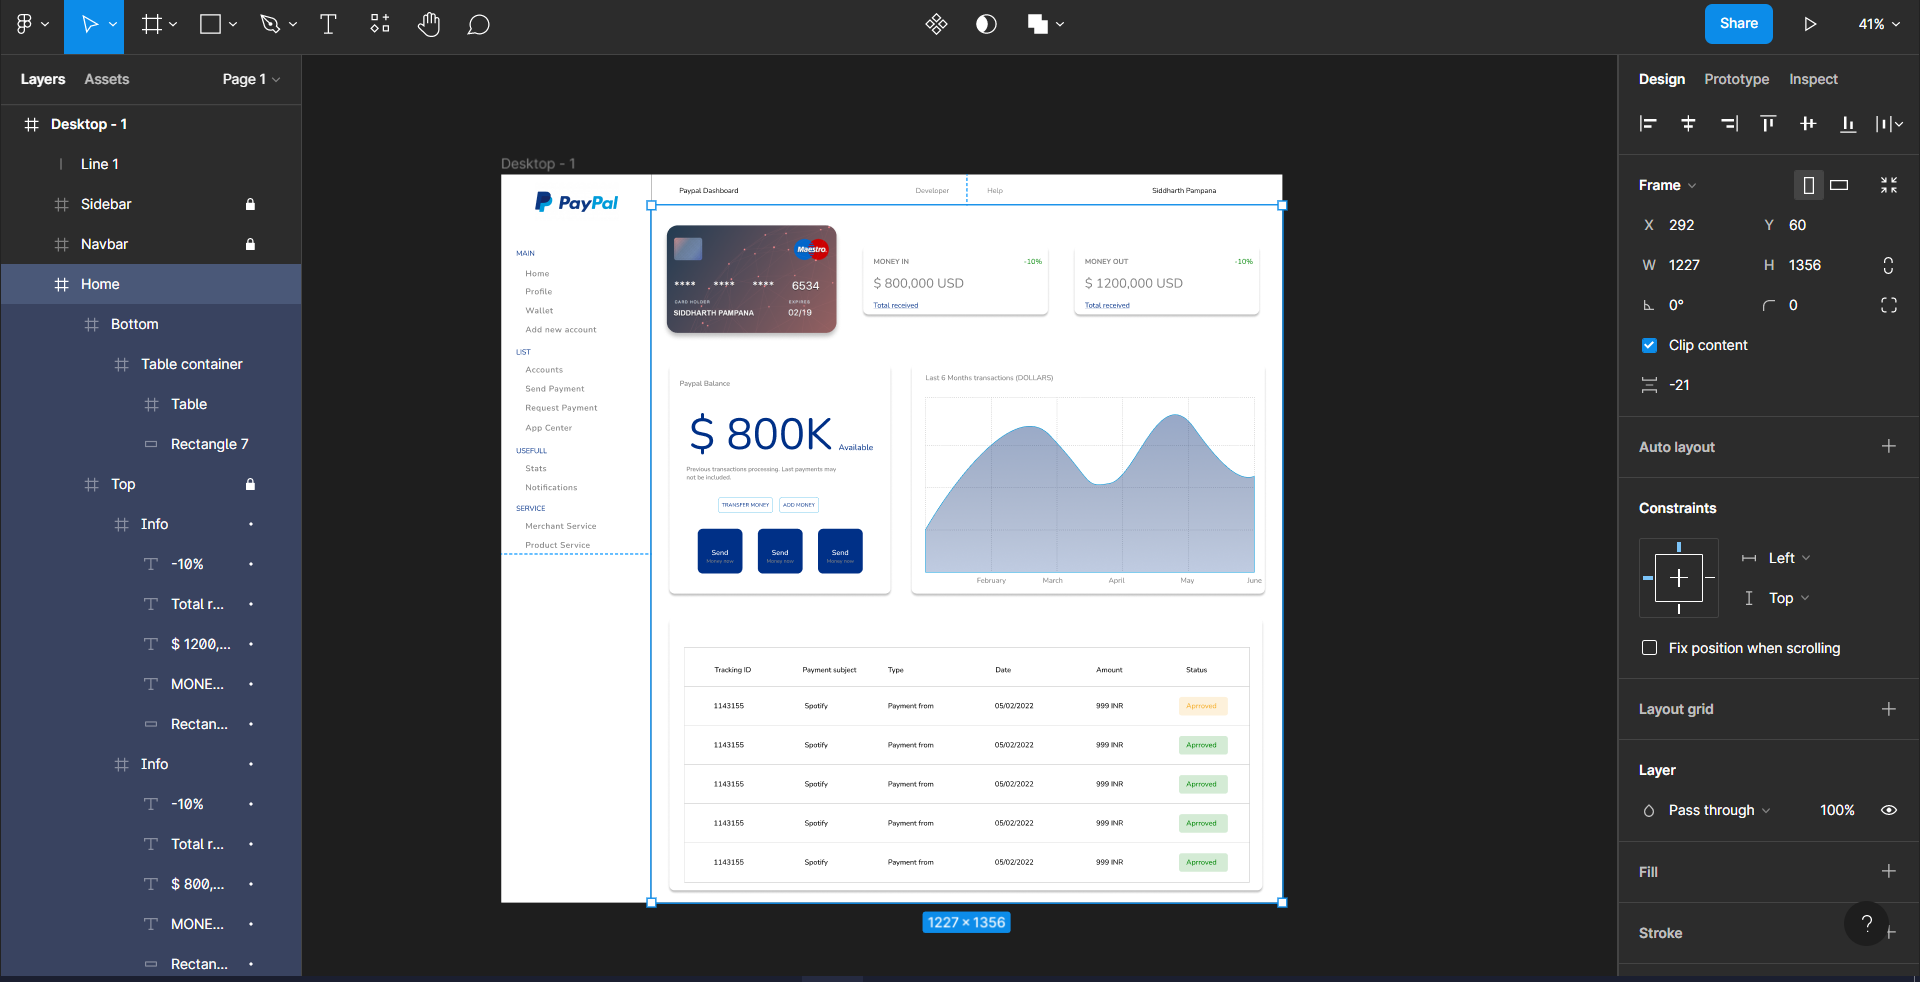Align horizontal centers in the Design panel
Screen dimensions: 1920x982
pos(1688,124)
